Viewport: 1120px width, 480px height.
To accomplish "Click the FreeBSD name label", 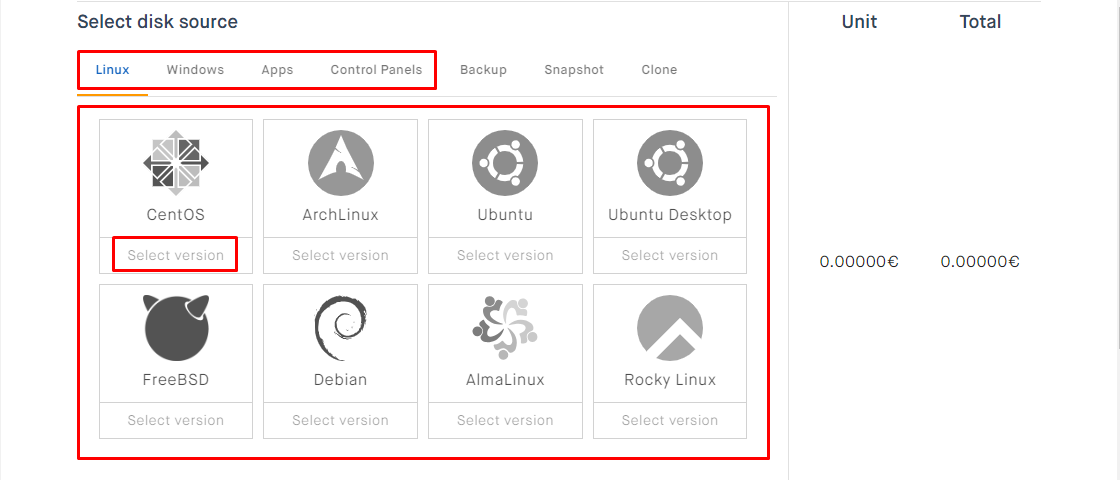I will point(176,380).
